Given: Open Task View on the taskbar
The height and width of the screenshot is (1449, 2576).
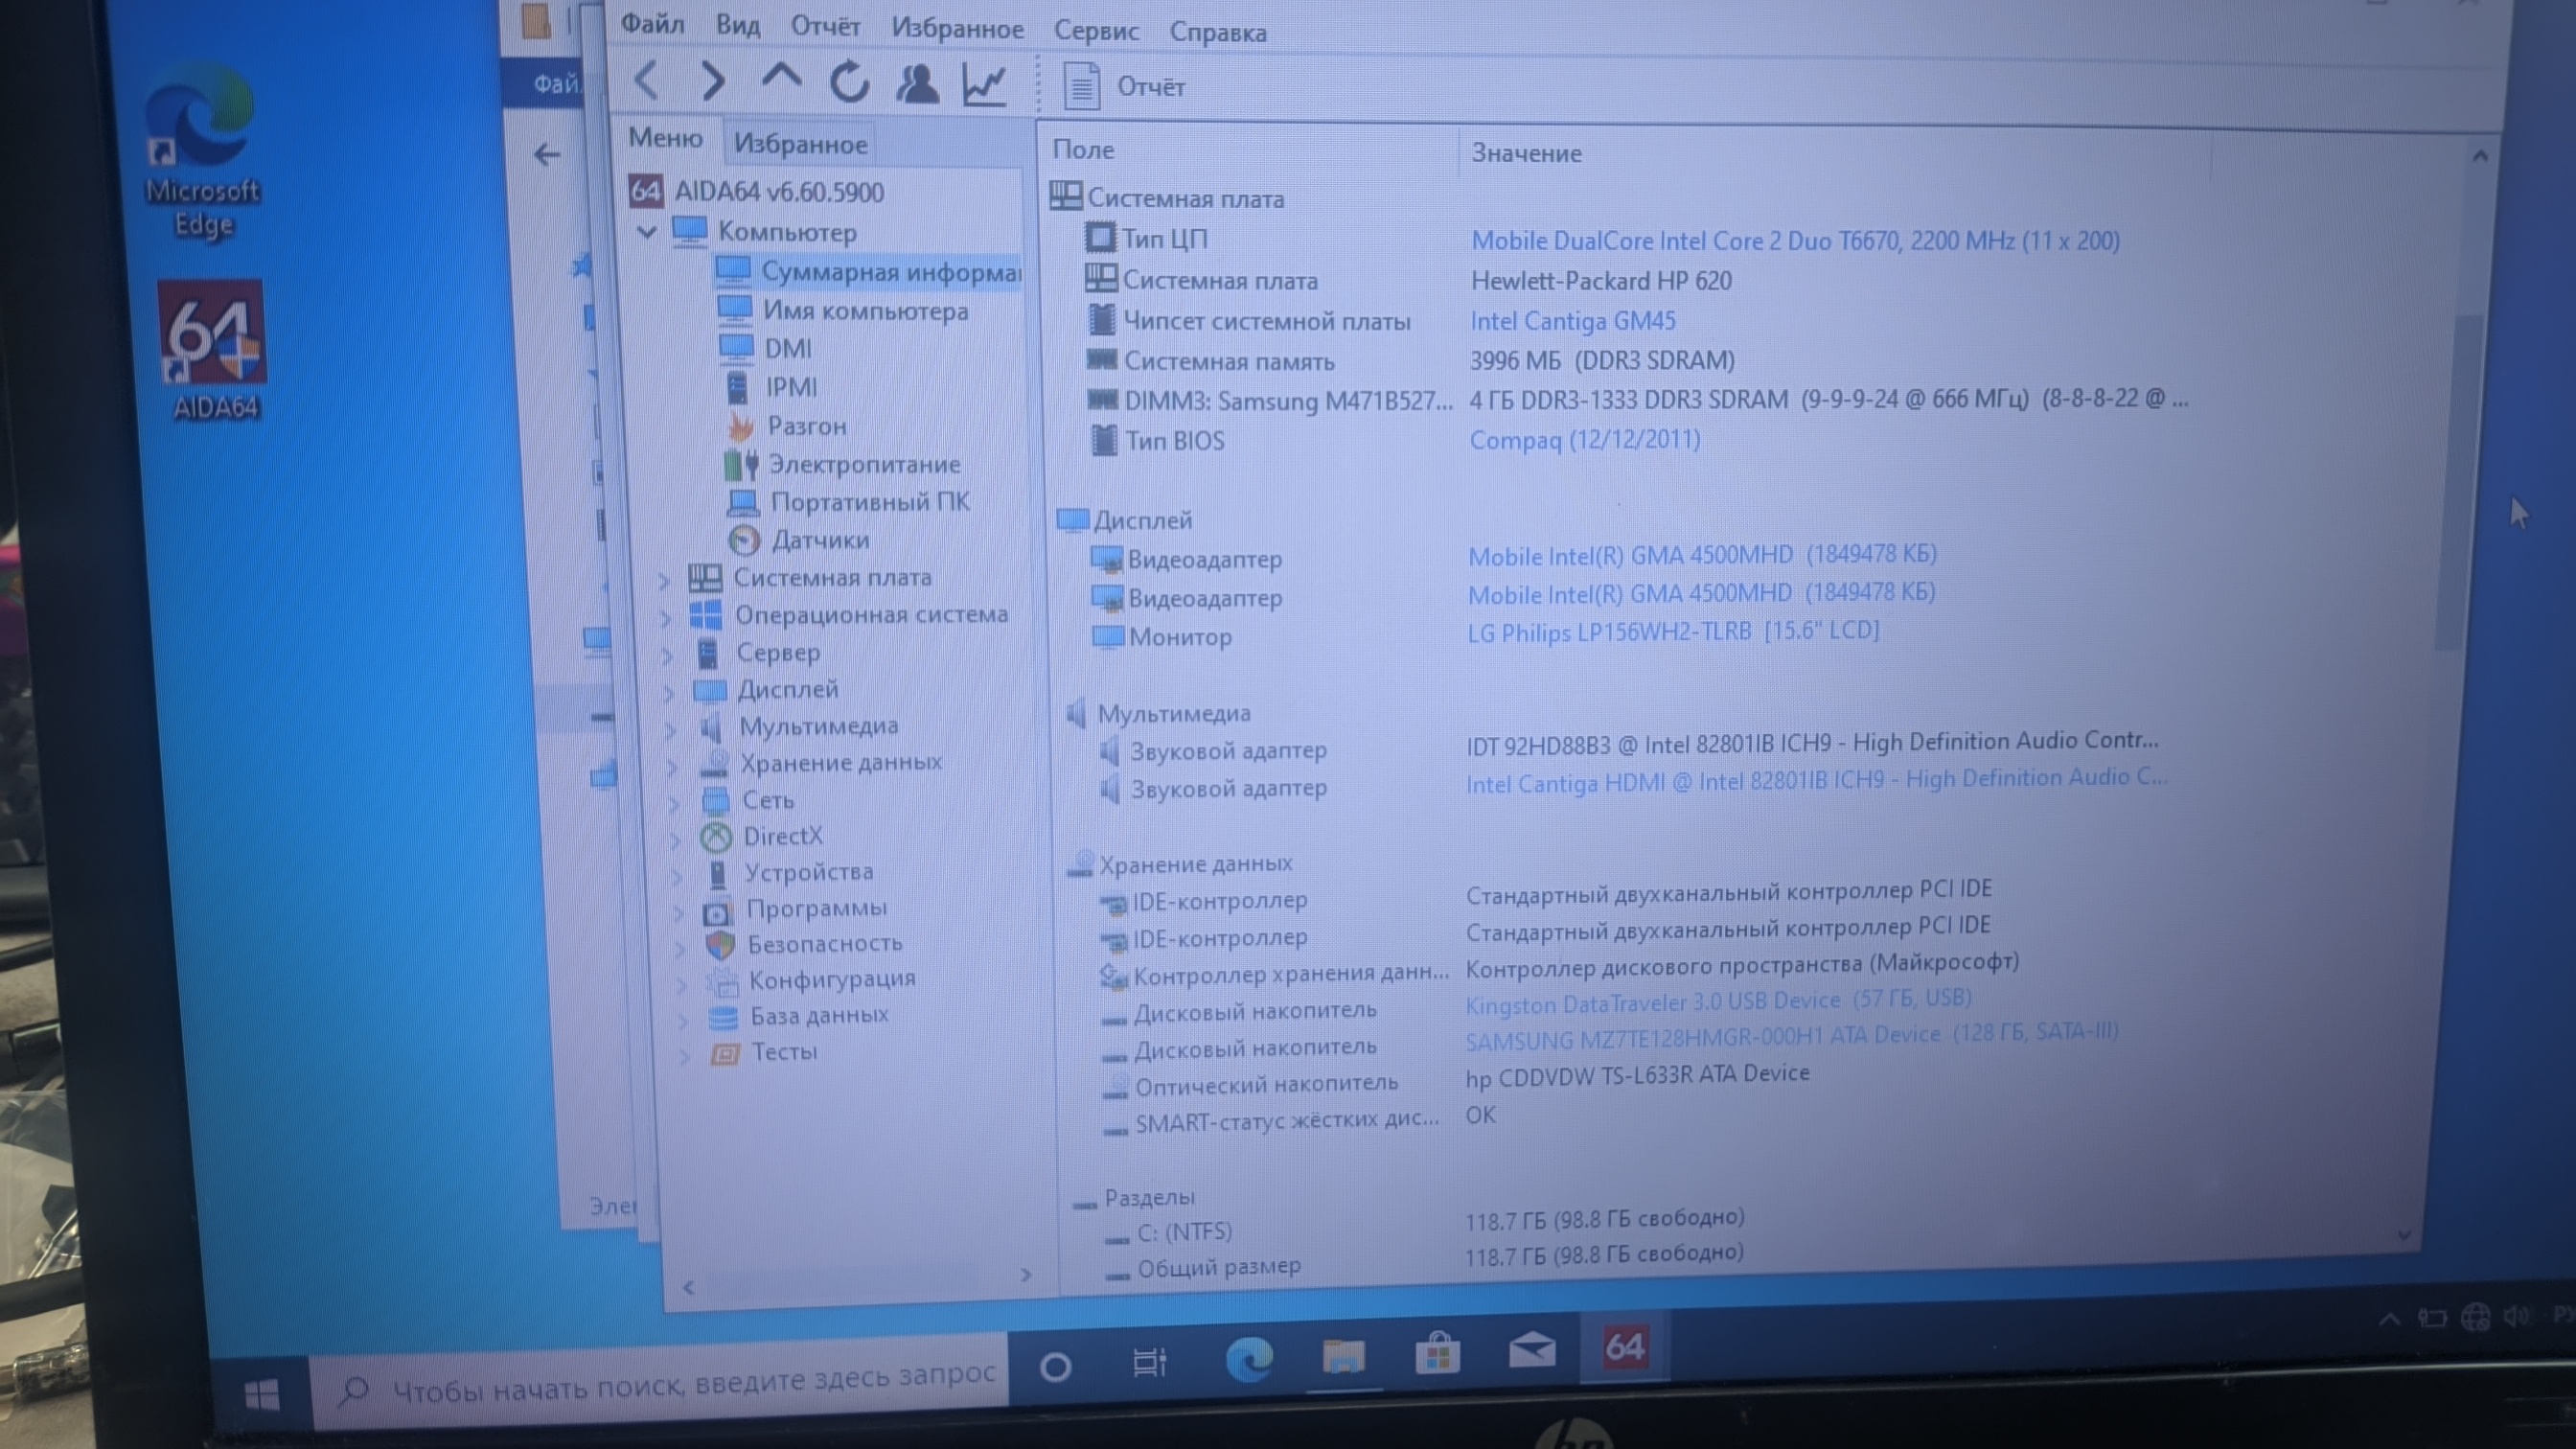Looking at the screenshot, I should [1149, 1362].
